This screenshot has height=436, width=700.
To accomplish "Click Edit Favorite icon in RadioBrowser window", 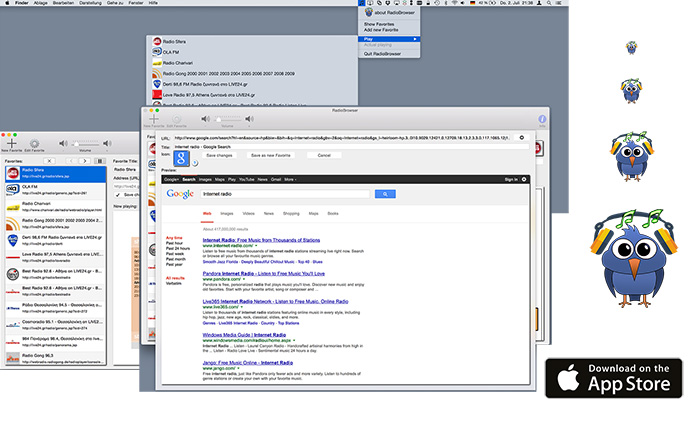I will pyautogui.click(x=176, y=119).
